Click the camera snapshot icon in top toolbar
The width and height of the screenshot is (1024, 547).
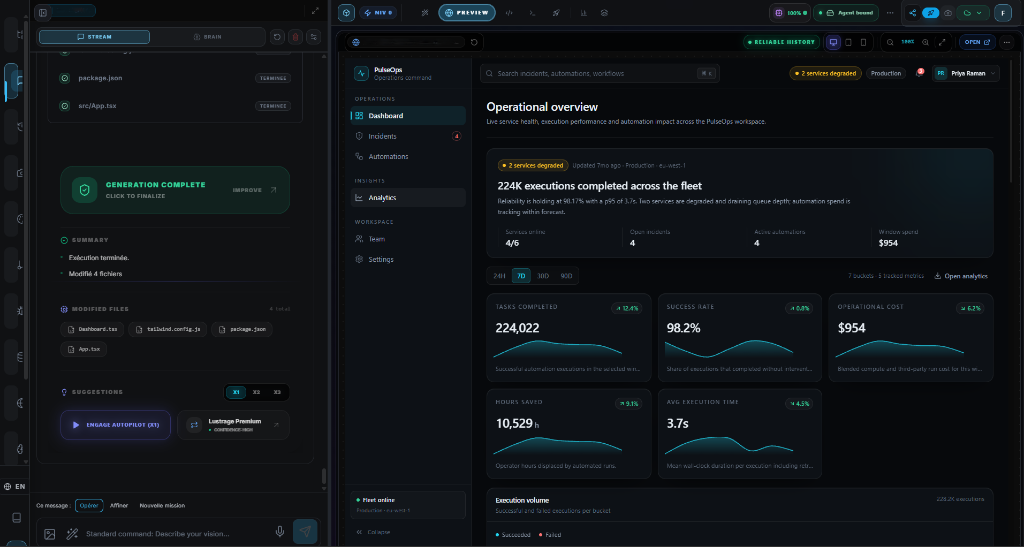[x=948, y=12]
